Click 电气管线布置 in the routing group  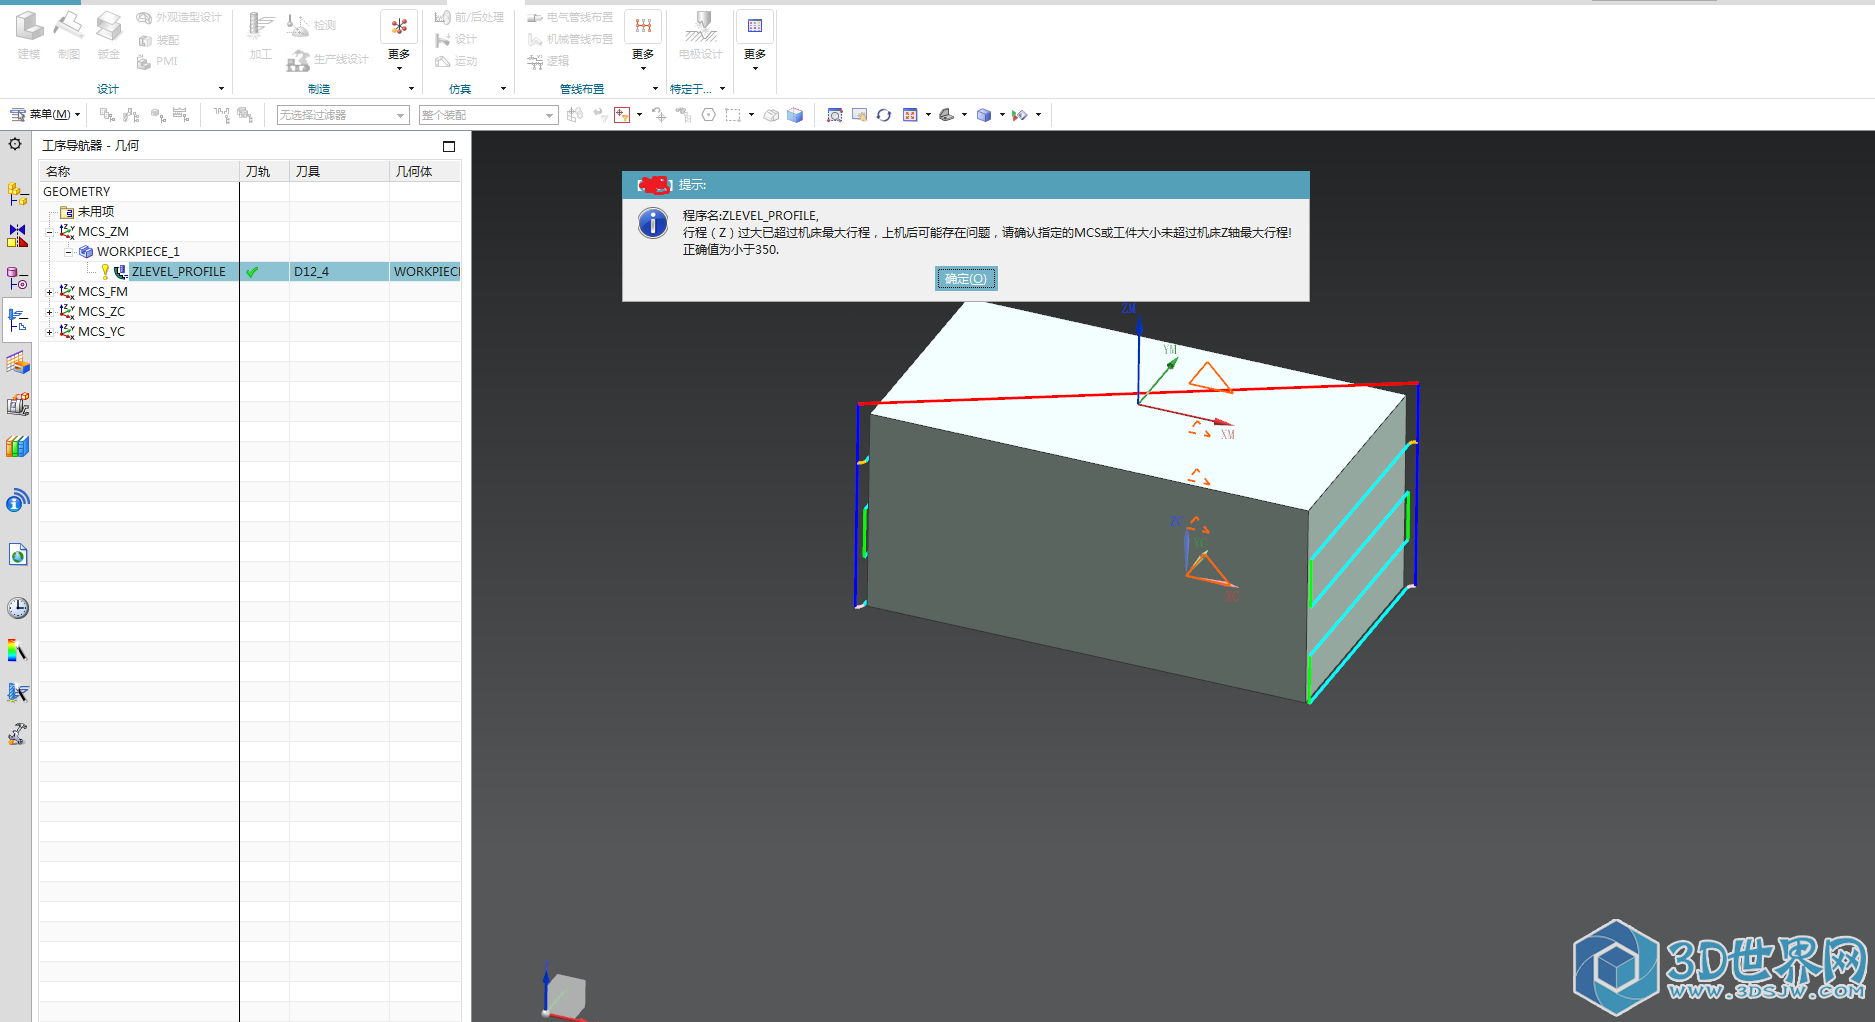570,18
